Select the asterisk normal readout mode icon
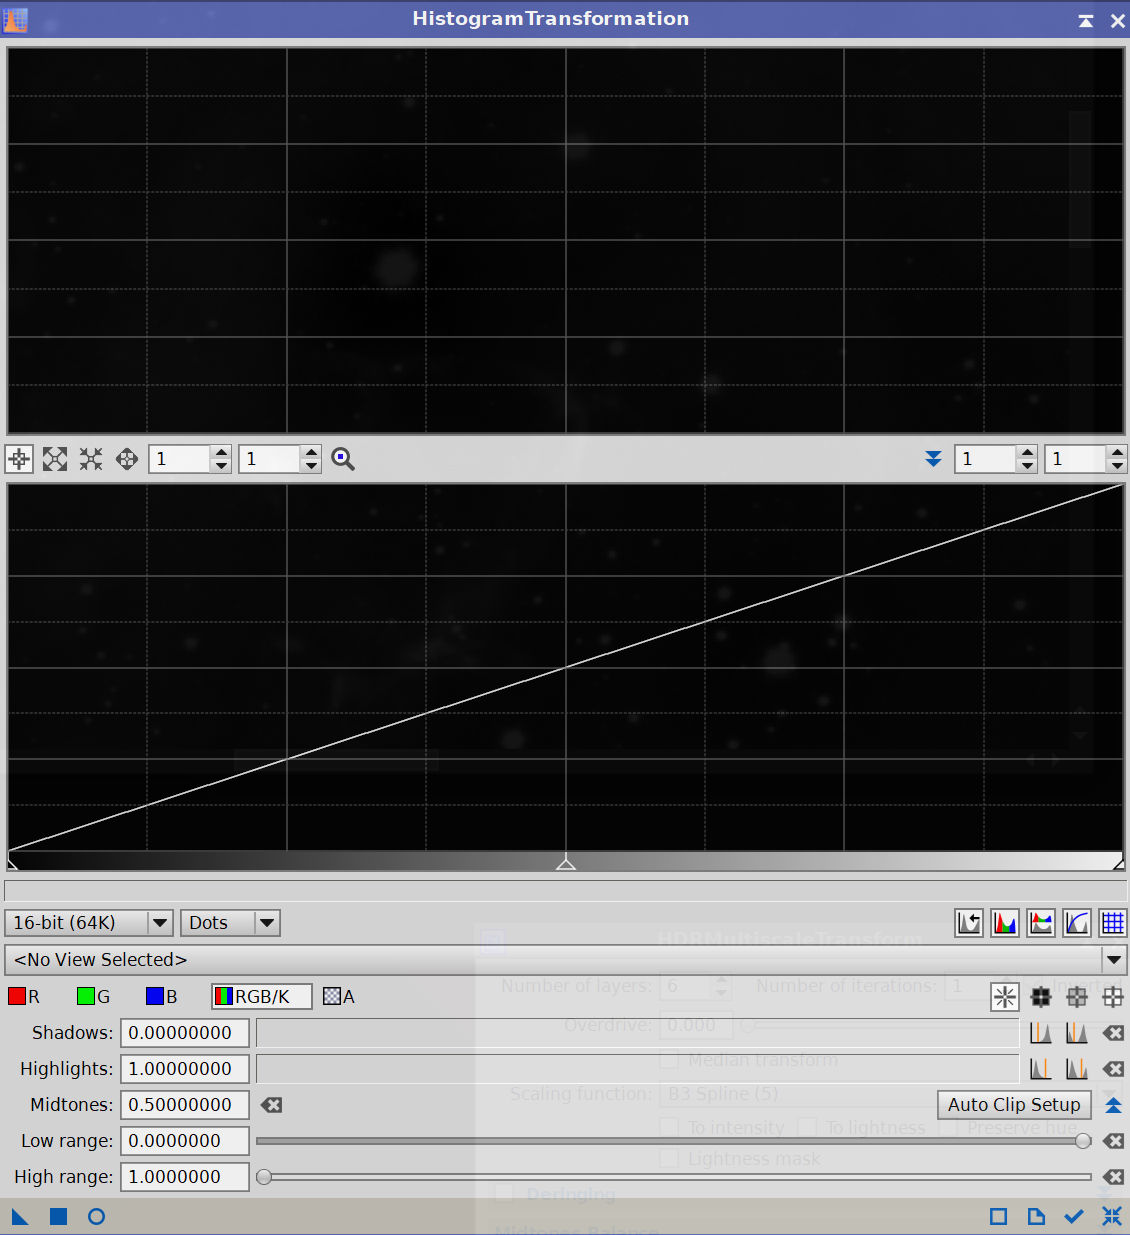Viewport: 1130px width, 1235px height. coord(1005,997)
